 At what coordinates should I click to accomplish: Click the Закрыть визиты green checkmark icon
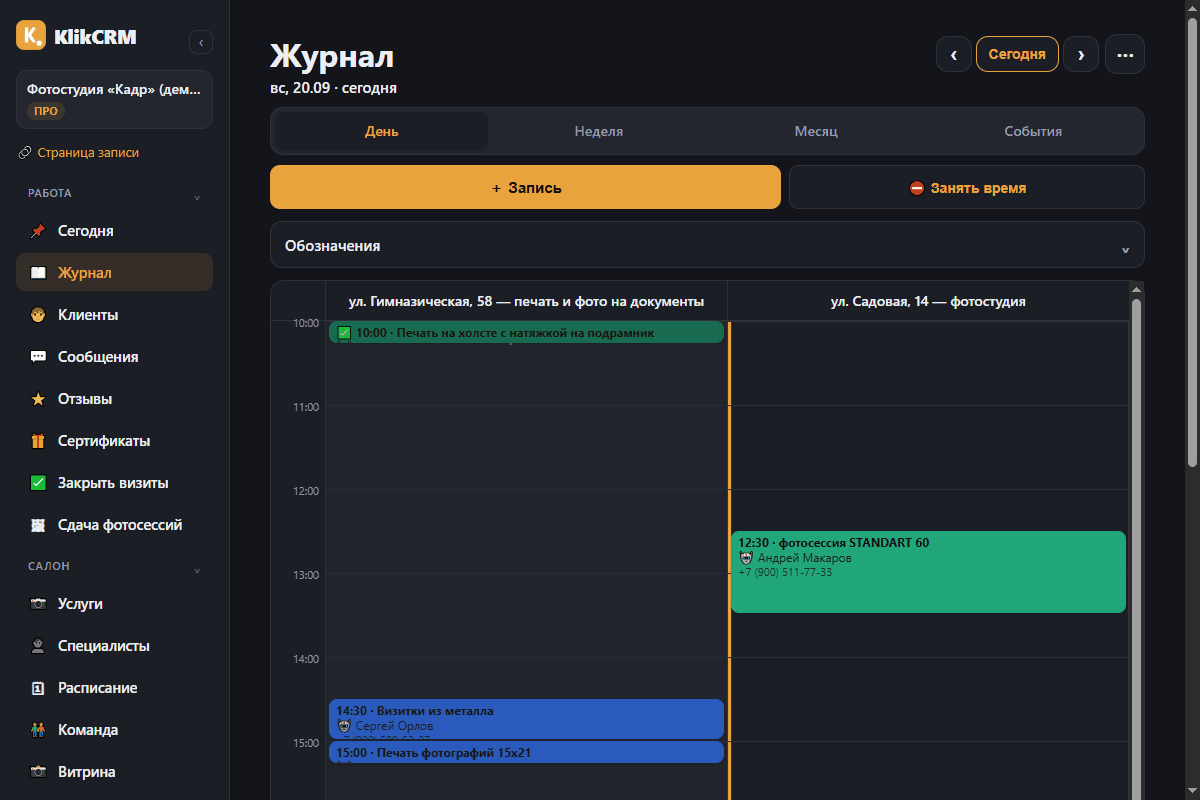[x=38, y=483]
